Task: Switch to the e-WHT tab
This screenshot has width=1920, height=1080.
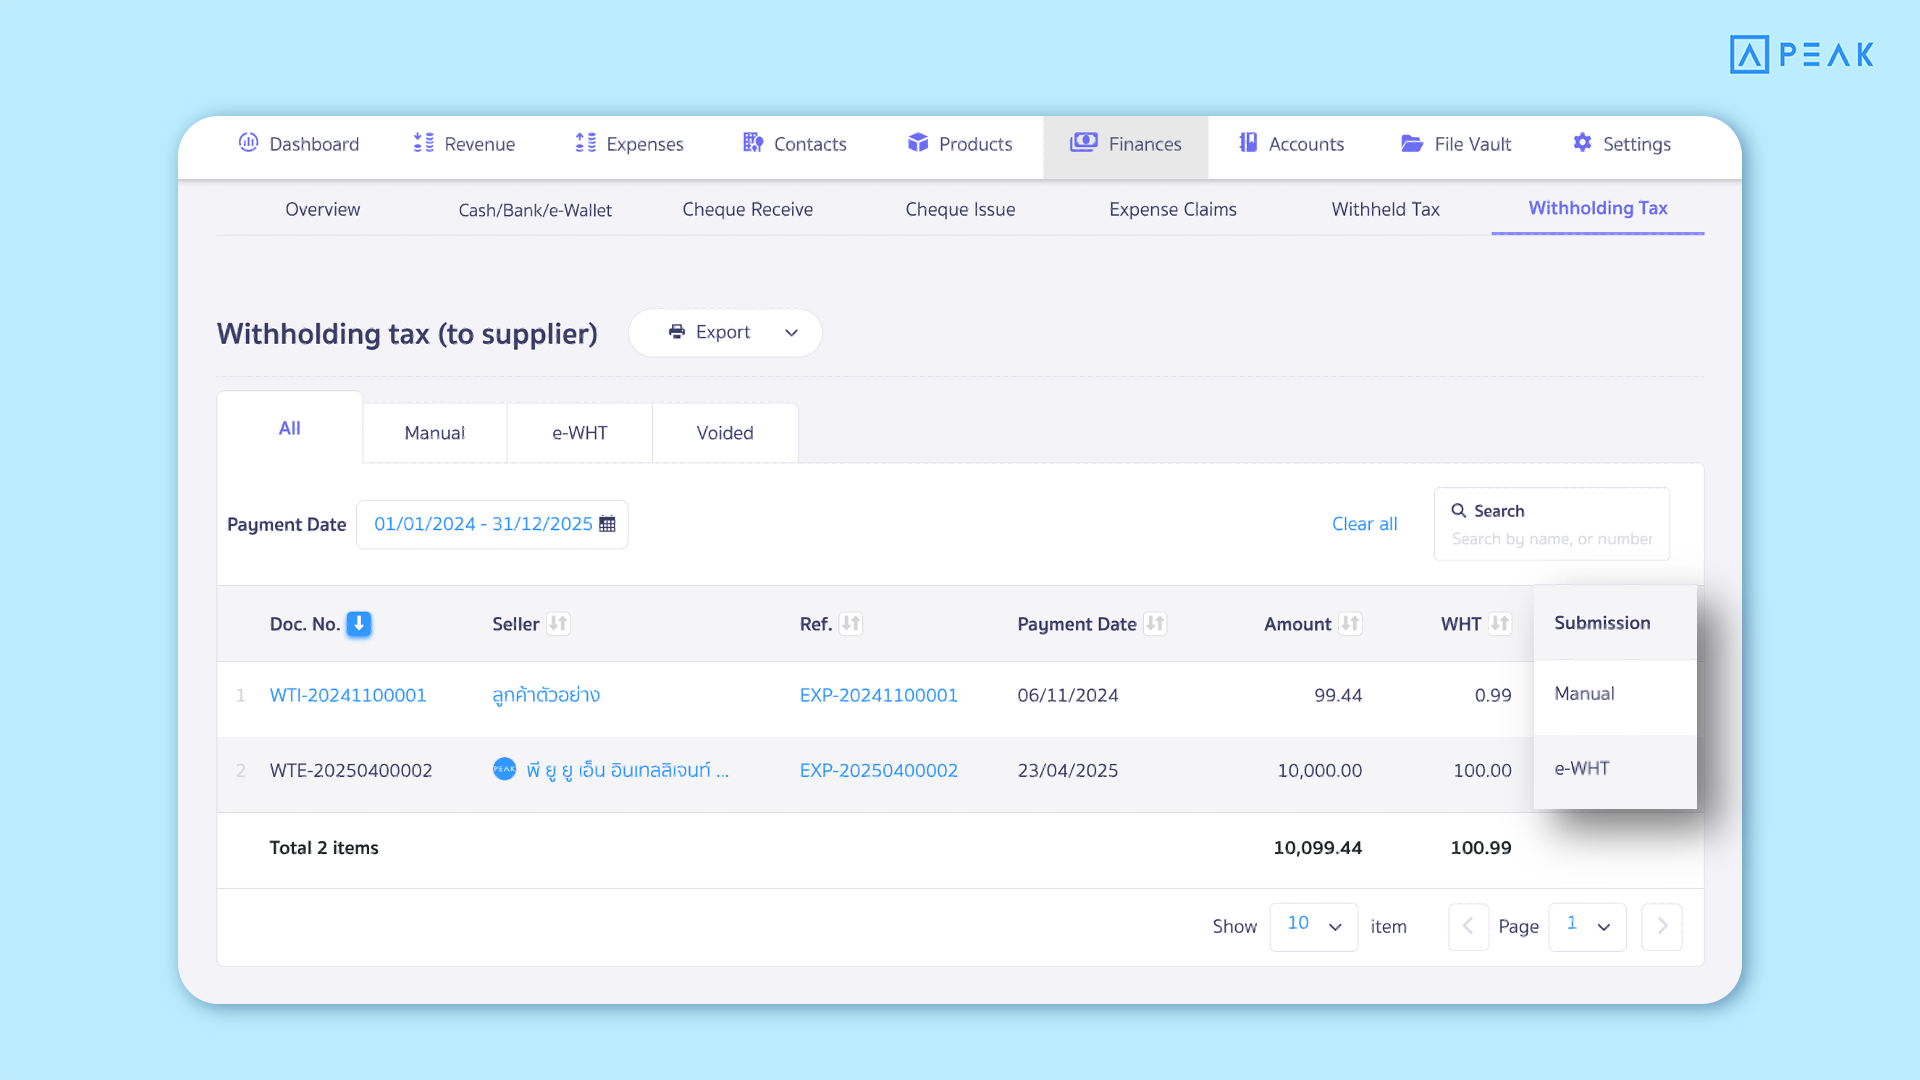Action: [580, 433]
